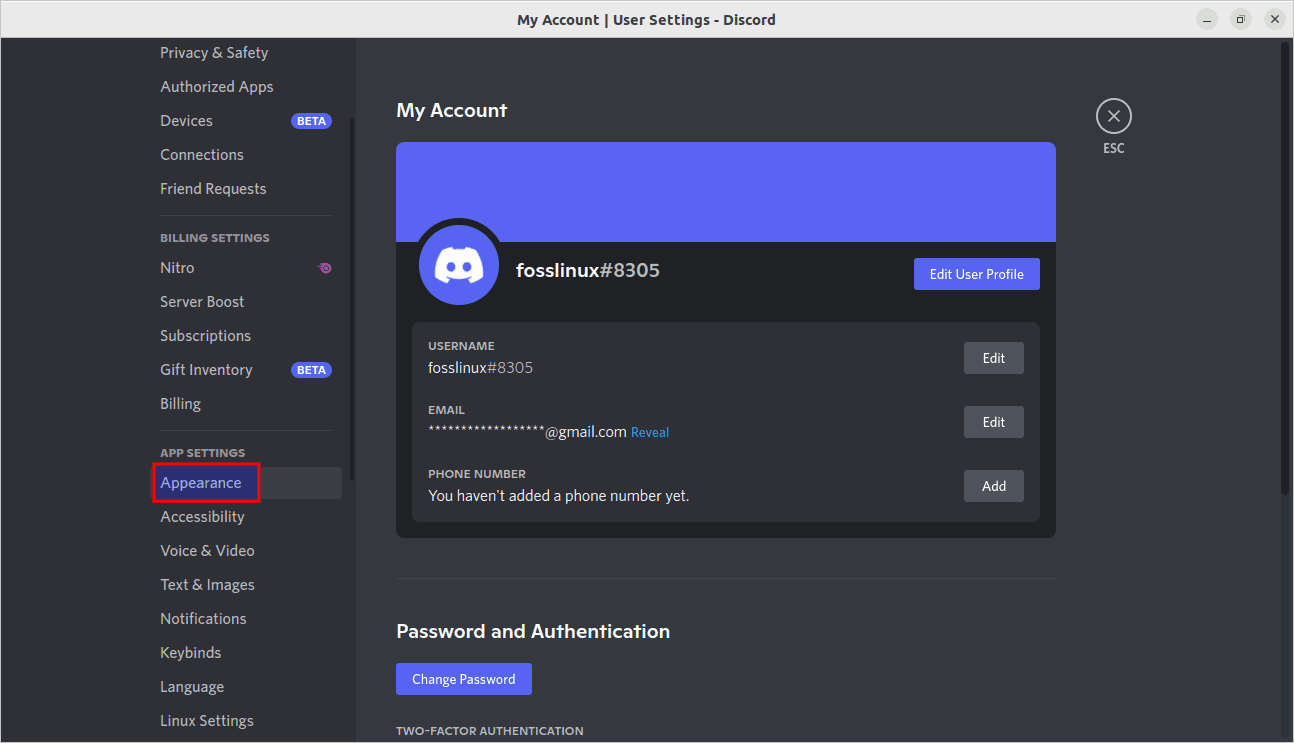Click Edit User Profile button
The height and width of the screenshot is (743, 1294).
(976, 274)
